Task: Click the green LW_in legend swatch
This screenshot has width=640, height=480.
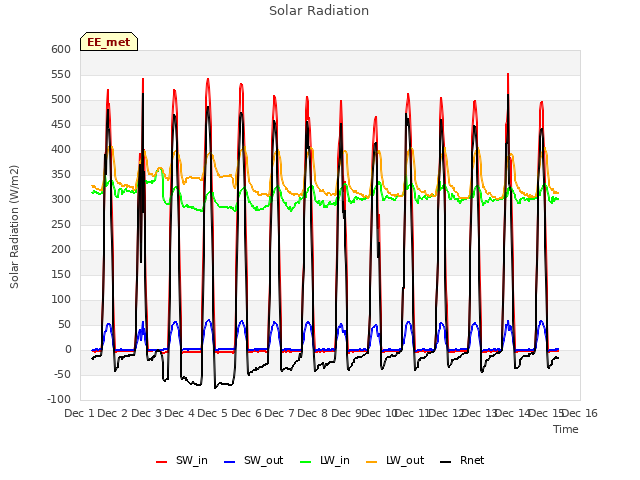Action: pyautogui.click(x=306, y=462)
